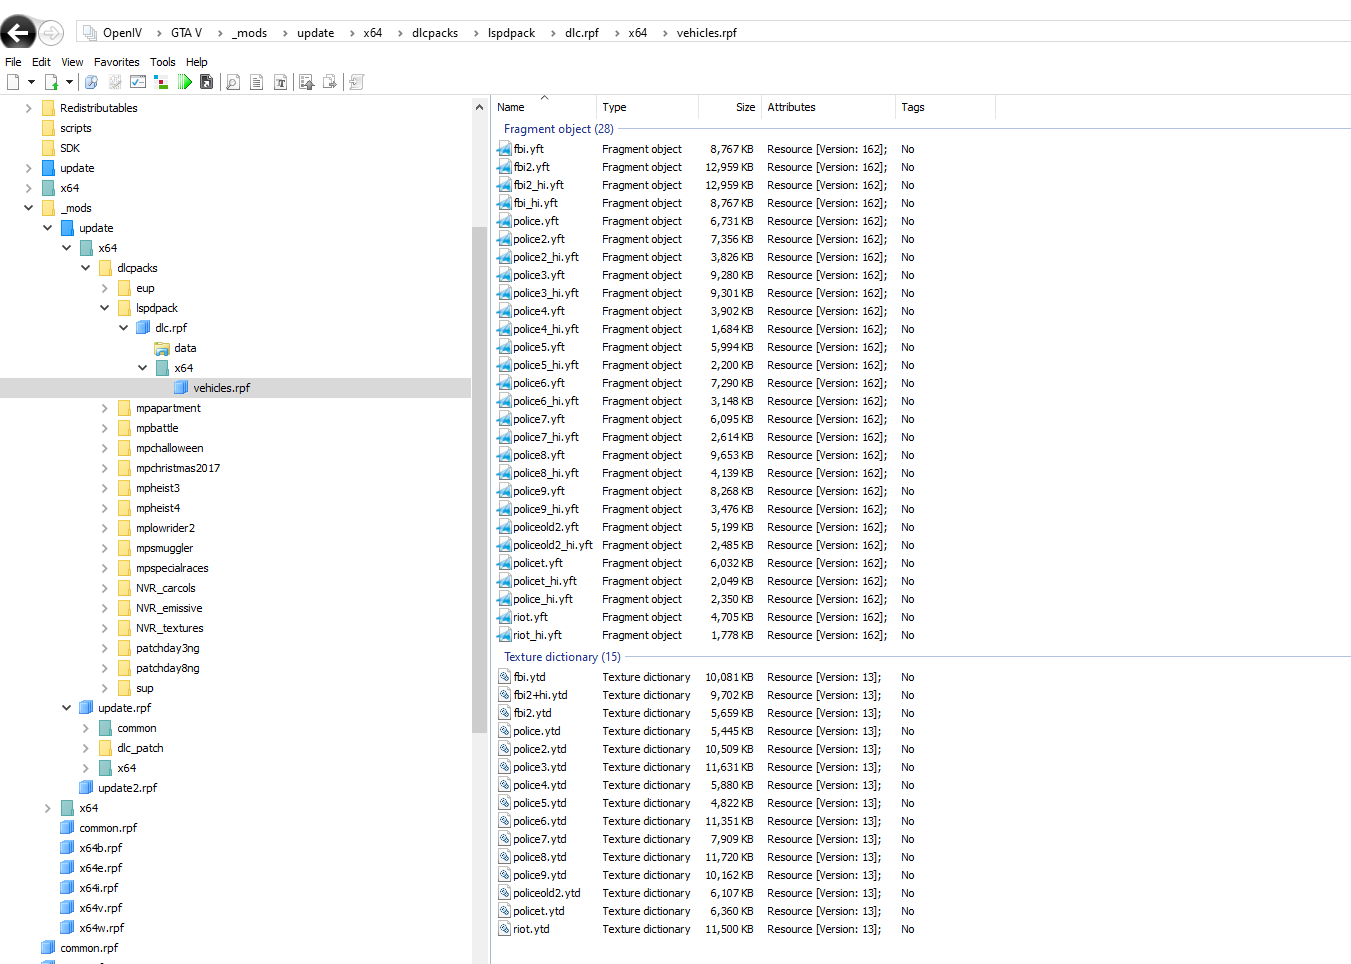Viewport: 1351px width, 964px height.
Task: Click the two pages with arrow icon
Action: (330, 82)
